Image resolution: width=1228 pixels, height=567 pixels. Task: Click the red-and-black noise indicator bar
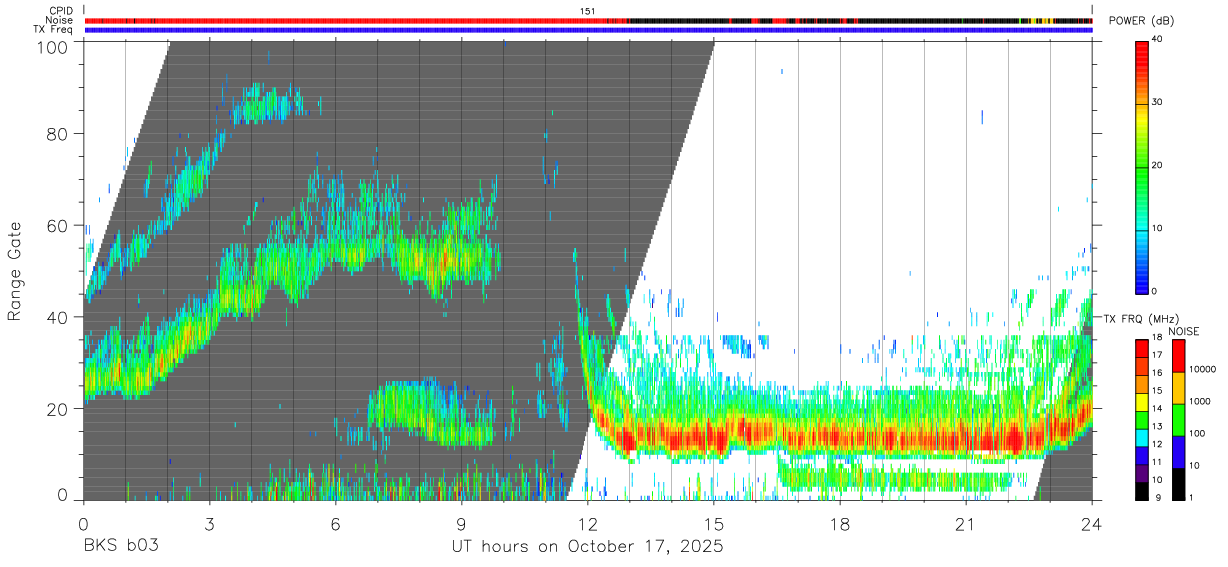pyautogui.click(x=588, y=20)
